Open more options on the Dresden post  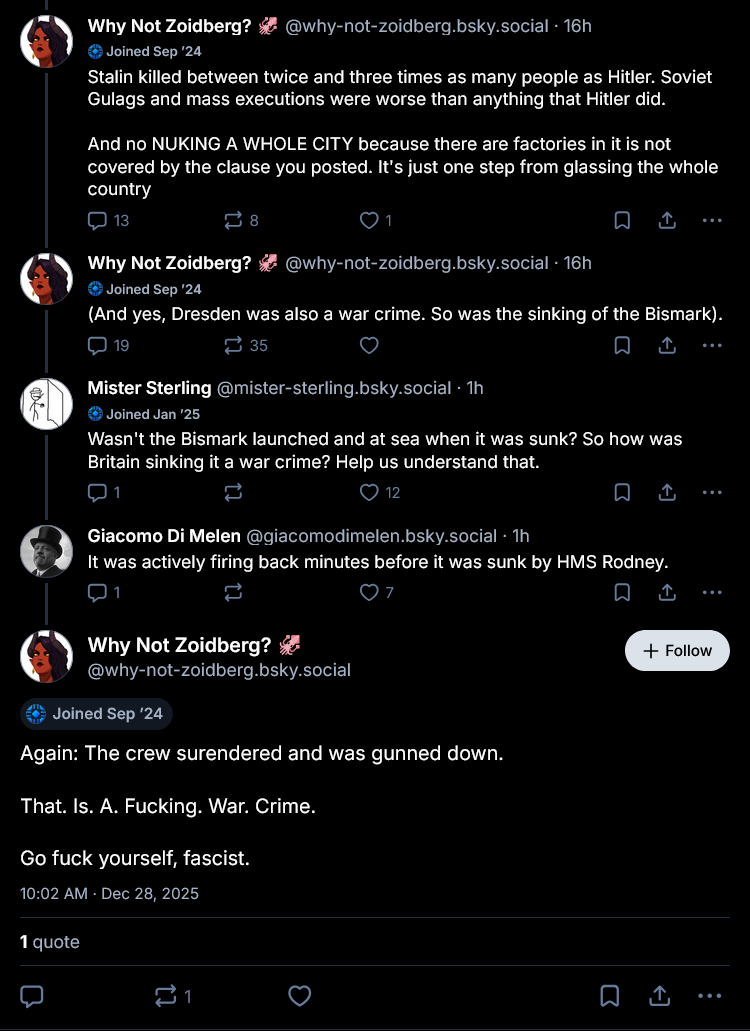click(711, 346)
